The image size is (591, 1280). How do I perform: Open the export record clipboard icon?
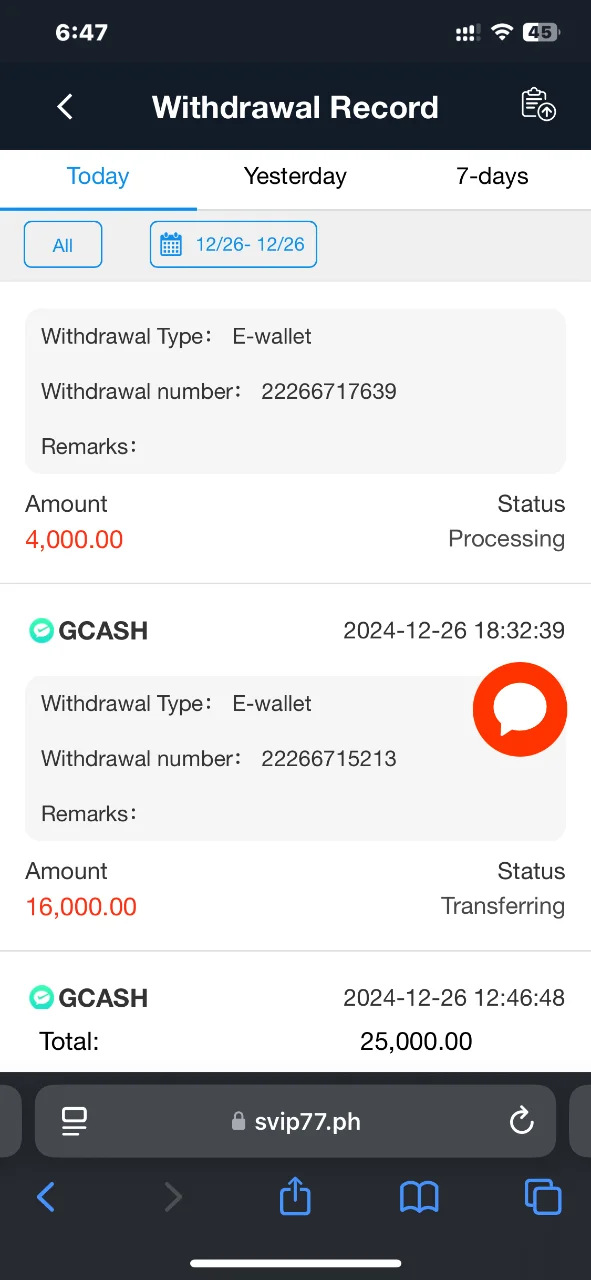(x=539, y=106)
